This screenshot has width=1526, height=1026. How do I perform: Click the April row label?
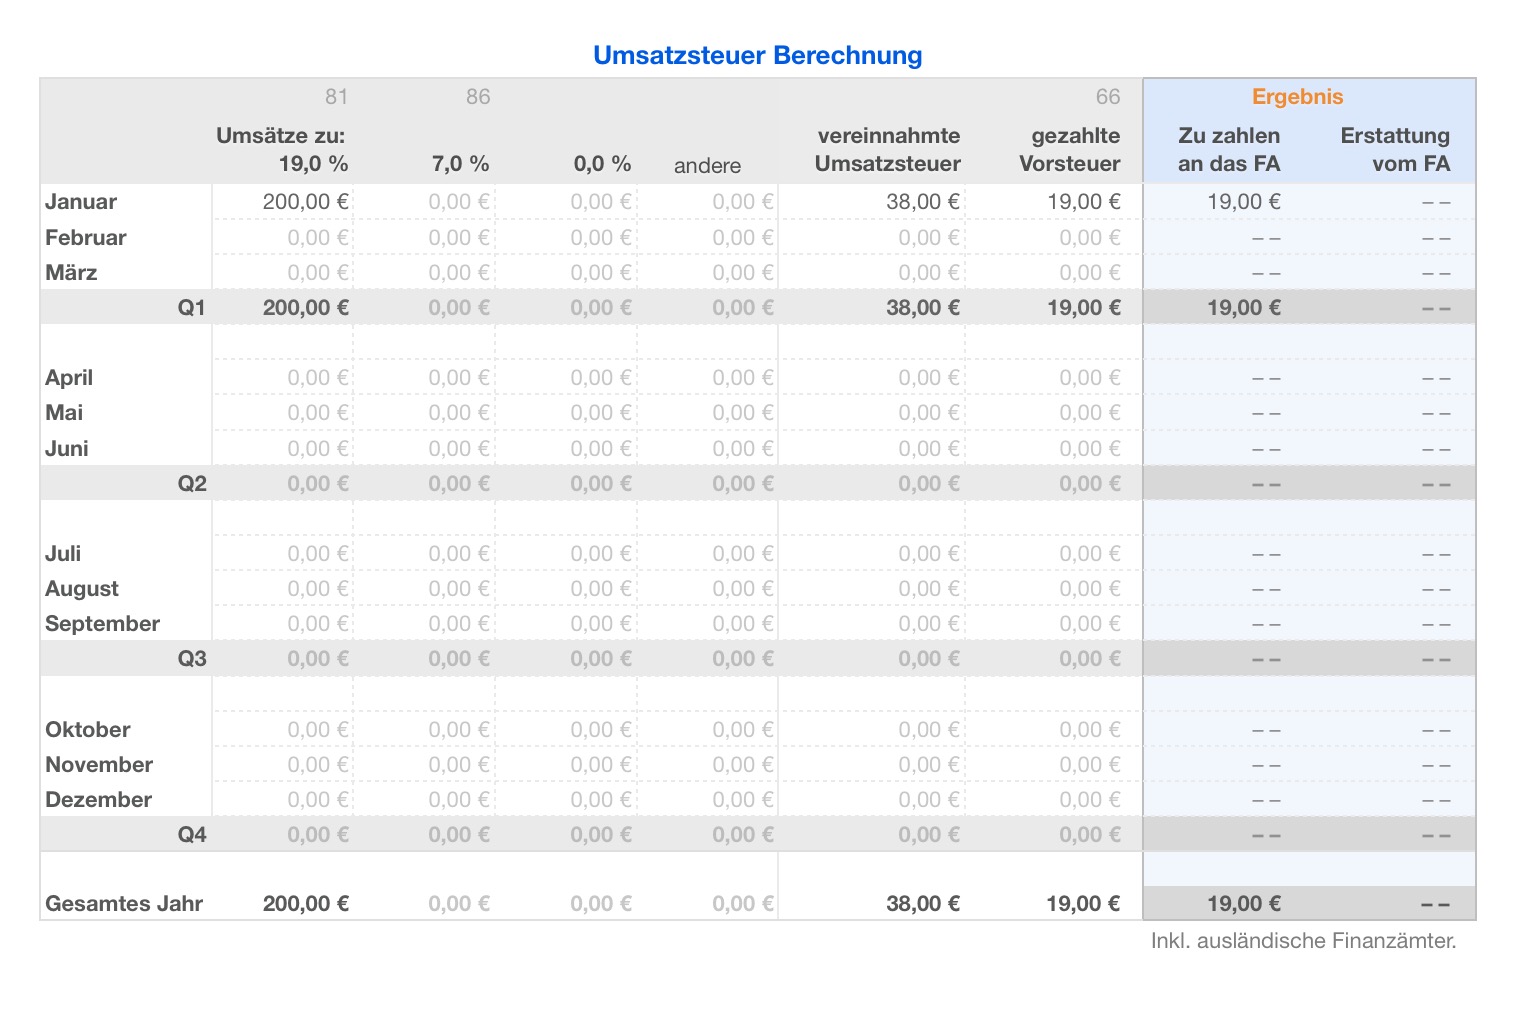(x=69, y=378)
